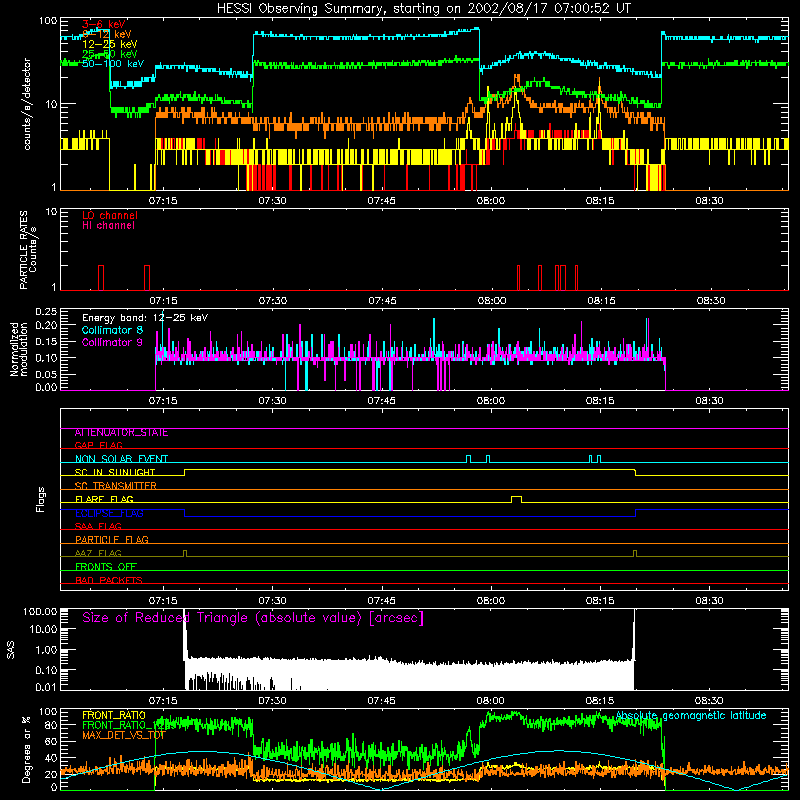The width and height of the screenshot is (800, 800).
Task: Click the ECLIPSE_FLAG rising step near 08:20
Action: point(636,513)
